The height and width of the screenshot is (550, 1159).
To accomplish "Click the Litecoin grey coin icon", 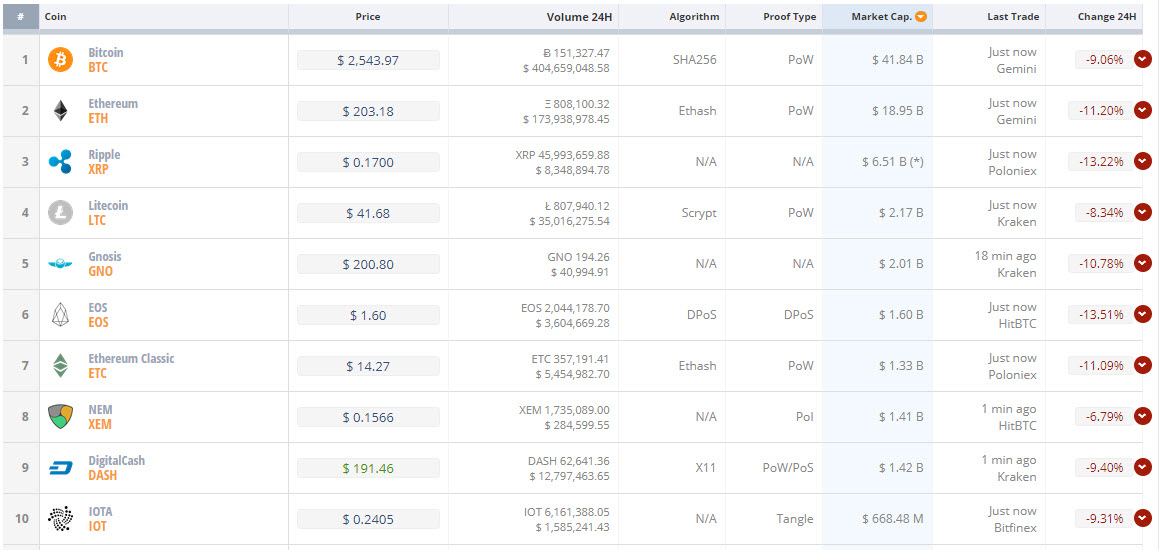I will [61, 213].
